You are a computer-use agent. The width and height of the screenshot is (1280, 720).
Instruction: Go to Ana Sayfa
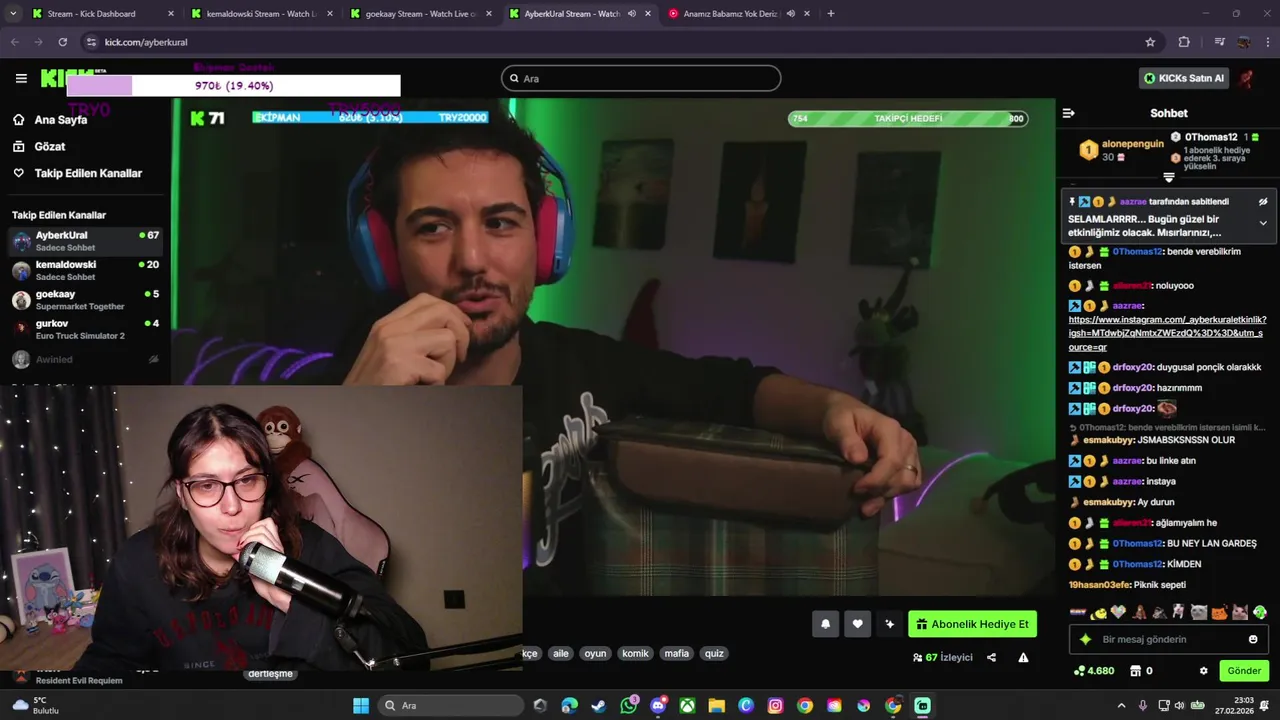(61, 119)
